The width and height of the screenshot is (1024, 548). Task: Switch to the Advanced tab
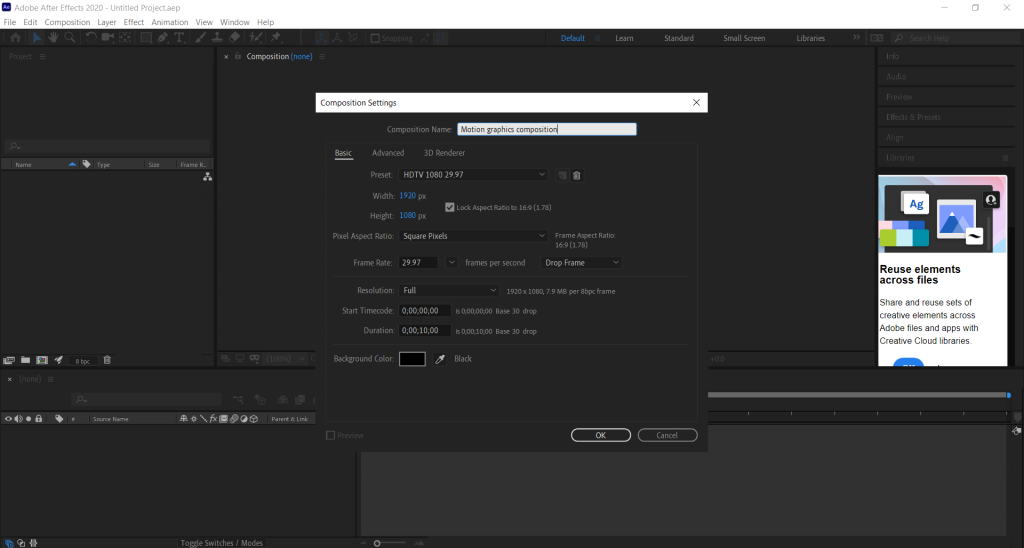(x=388, y=153)
